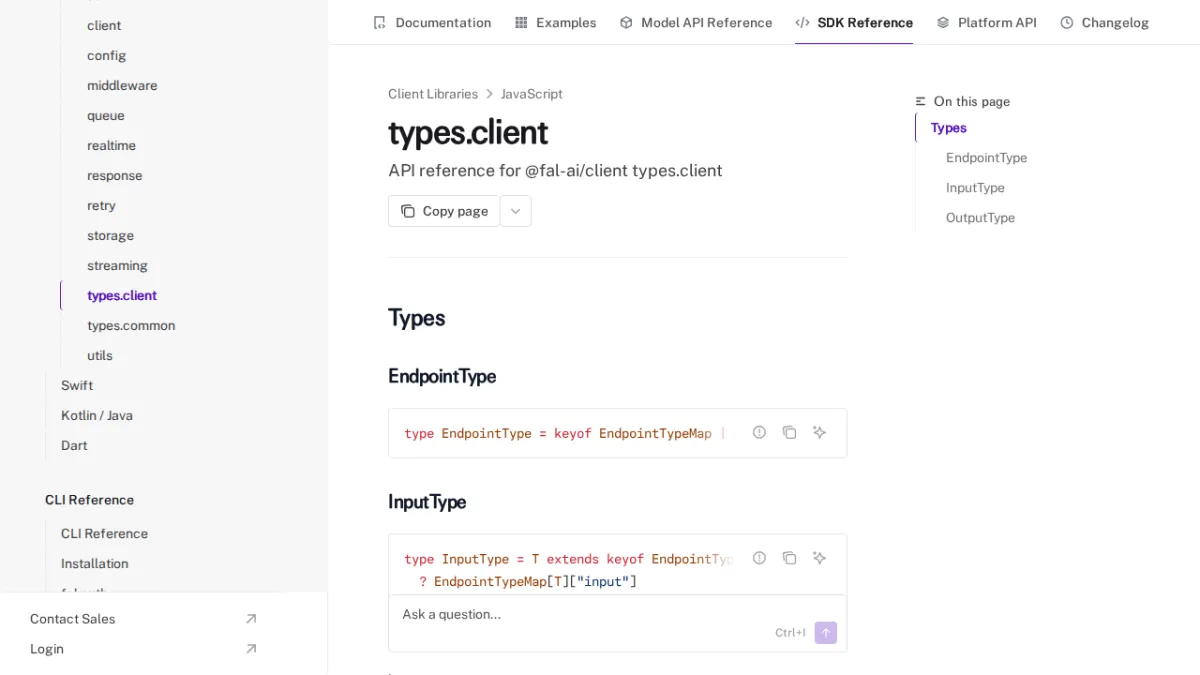The height and width of the screenshot is (675, 1200).
Task: Open the realtime sidebar item
Action: (x=111, y=146)
